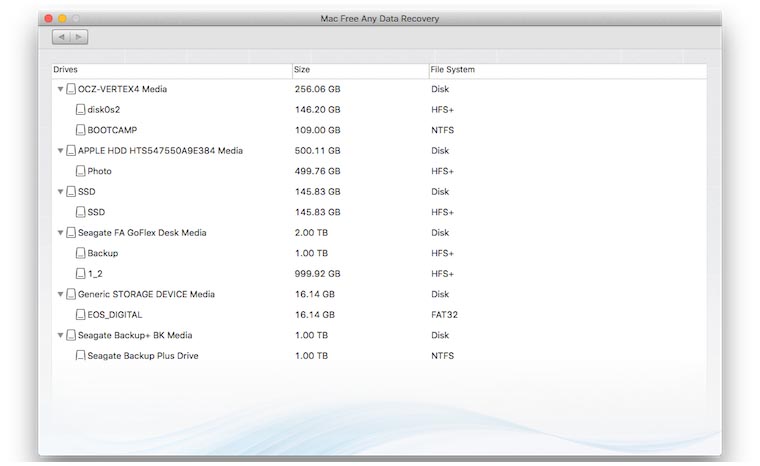Click the APPLE HDD drive icon
The image size is (760, 466).
pos(71,151)
